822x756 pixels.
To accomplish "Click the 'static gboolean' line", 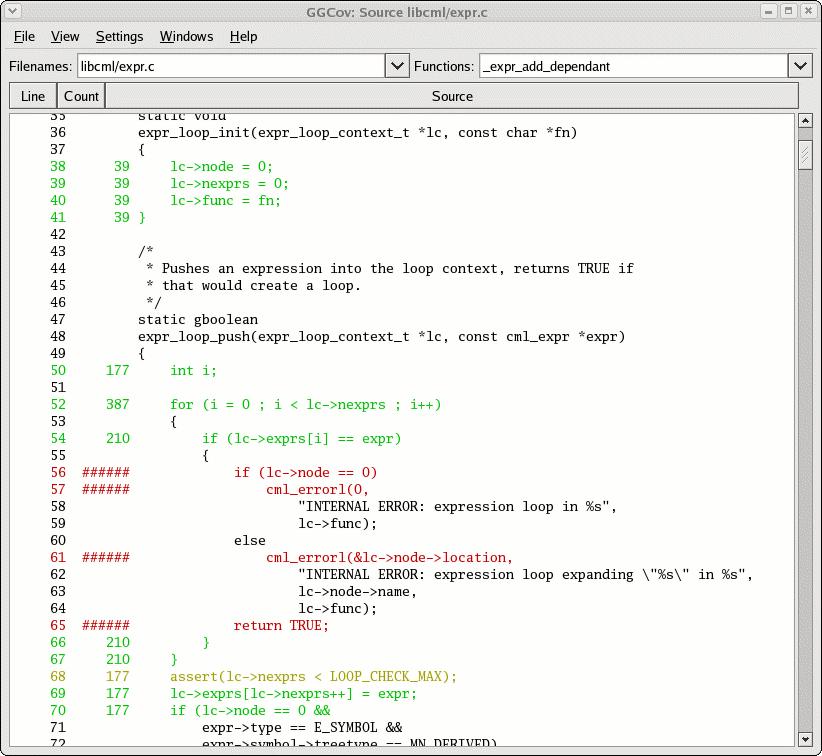I will [x=198, y=320].
